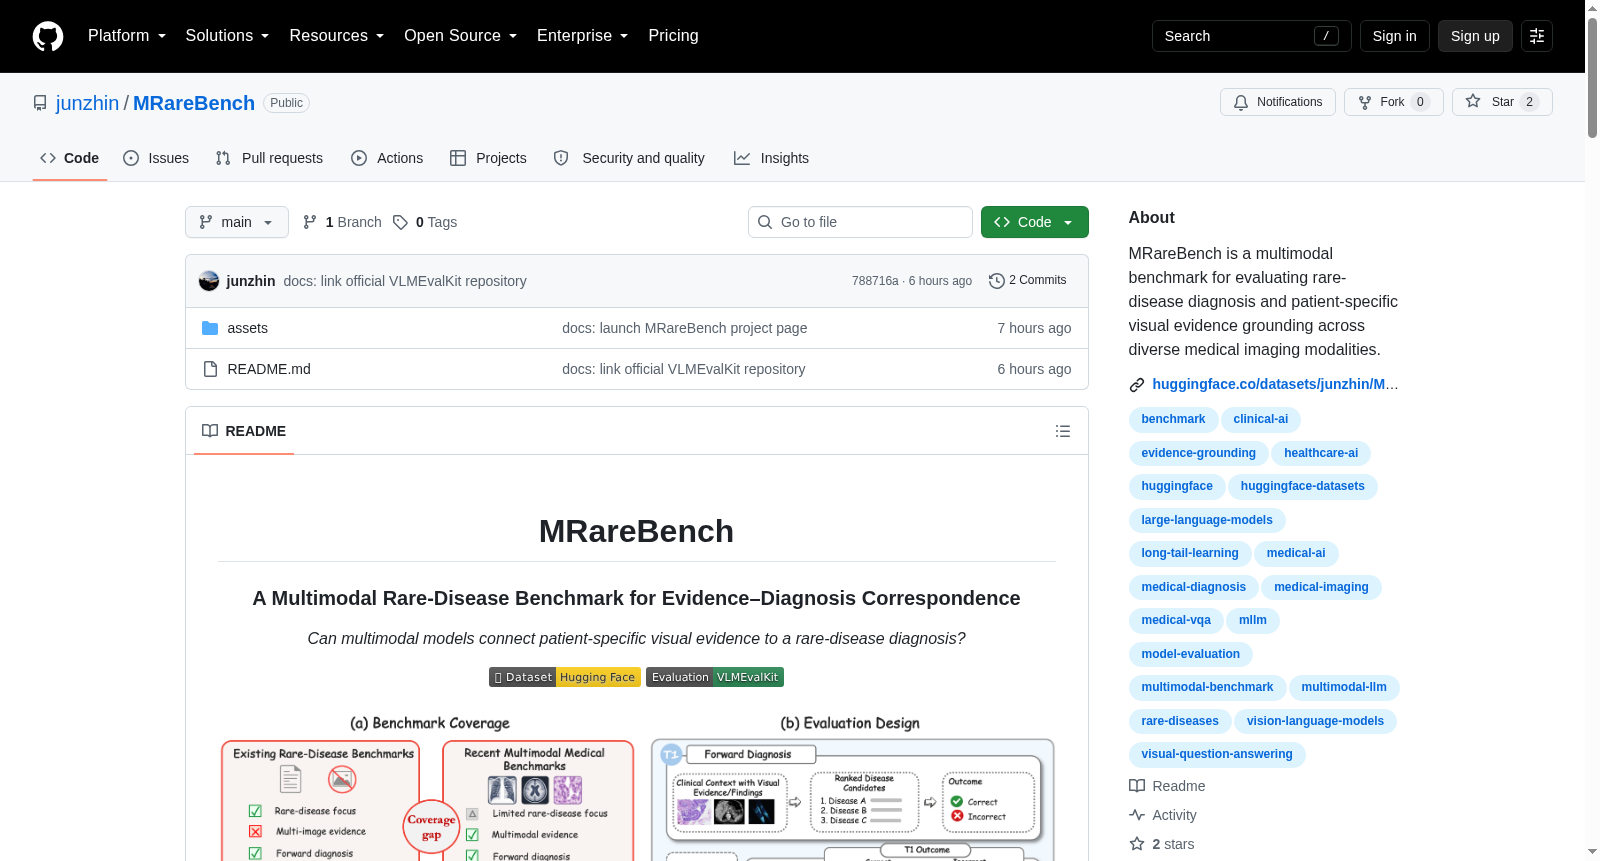This screenshot has height=861, width=1600.
Task: Open the Insights tab
Action: pos(771,158)
